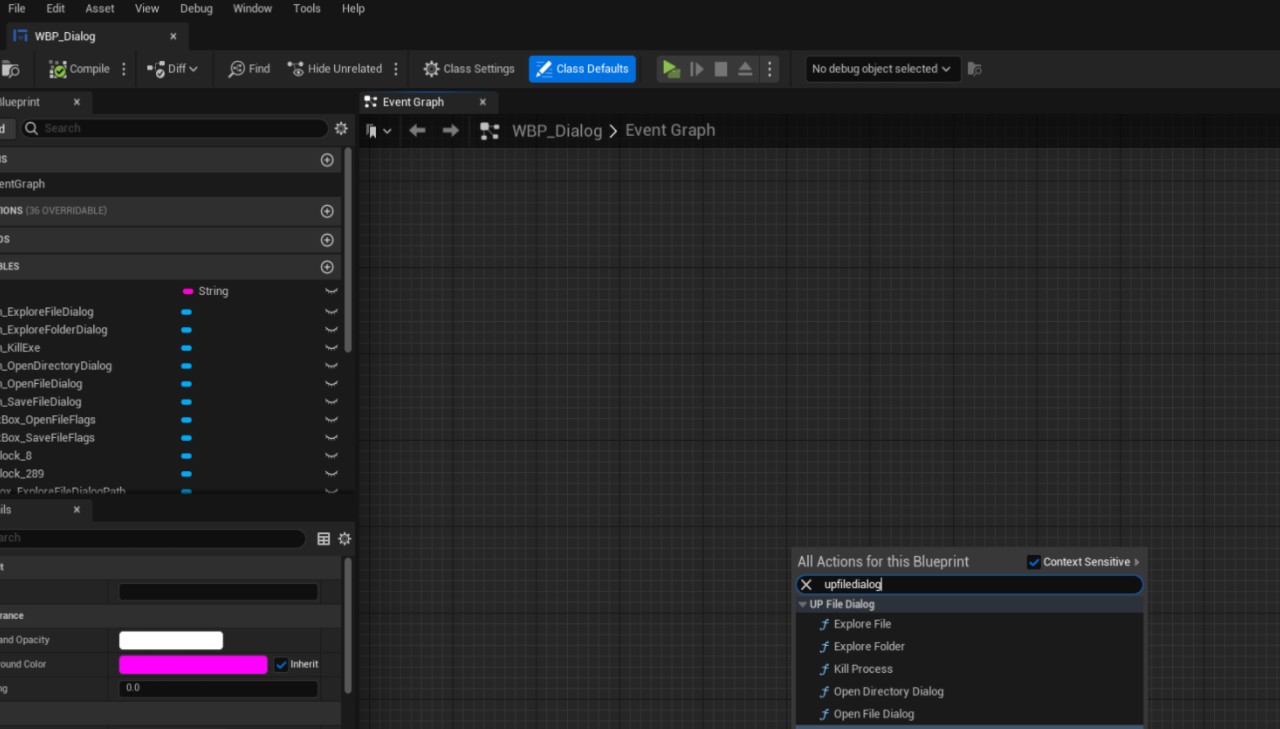The image size is (1280, 729).
Task: Click the Find toolbar button
Action: point(249,69)
